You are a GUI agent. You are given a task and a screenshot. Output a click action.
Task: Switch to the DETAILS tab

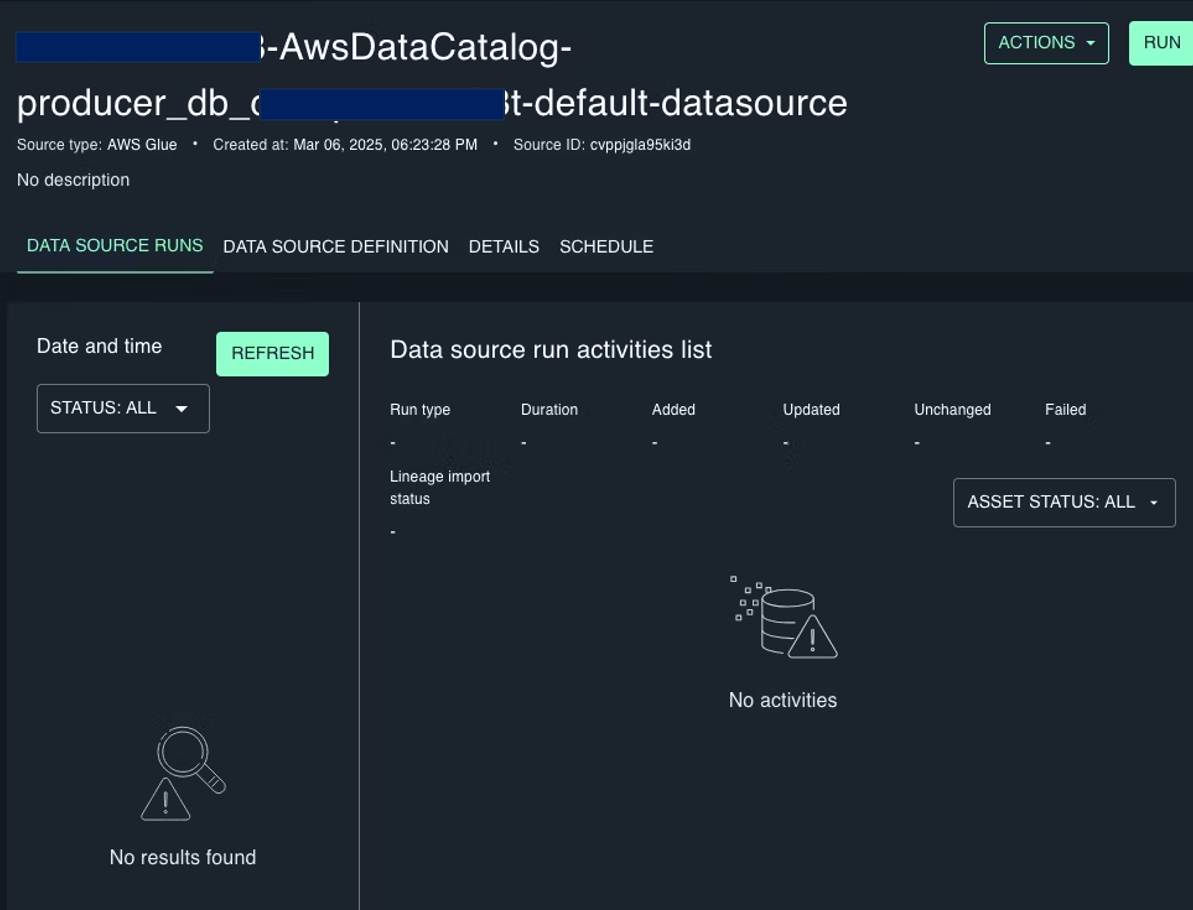click(x=504, y=247)
